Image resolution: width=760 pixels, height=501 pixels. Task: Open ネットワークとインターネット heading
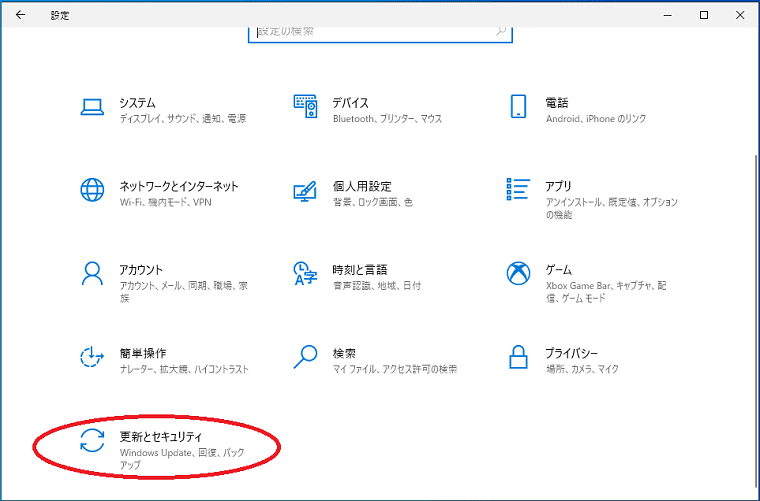tap(179, 187)
